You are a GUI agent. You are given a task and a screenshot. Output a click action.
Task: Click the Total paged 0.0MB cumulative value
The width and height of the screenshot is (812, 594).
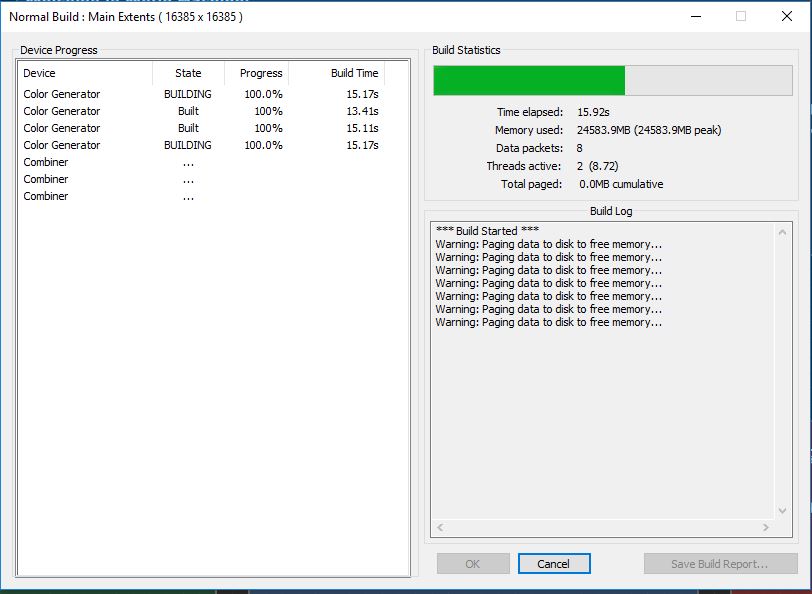[621, 184]
